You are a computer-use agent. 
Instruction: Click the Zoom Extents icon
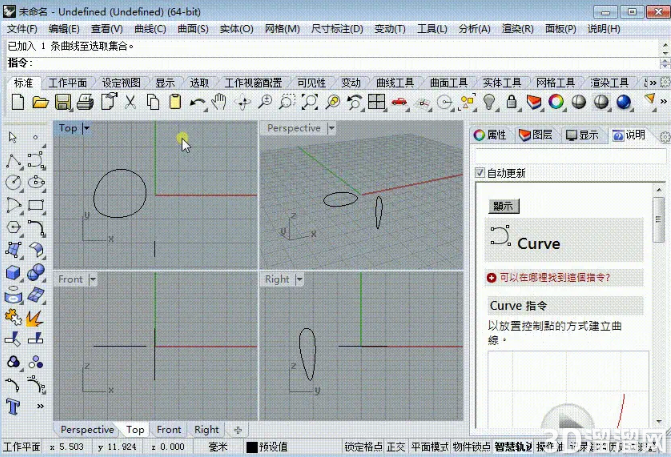[x=310, y=102]
